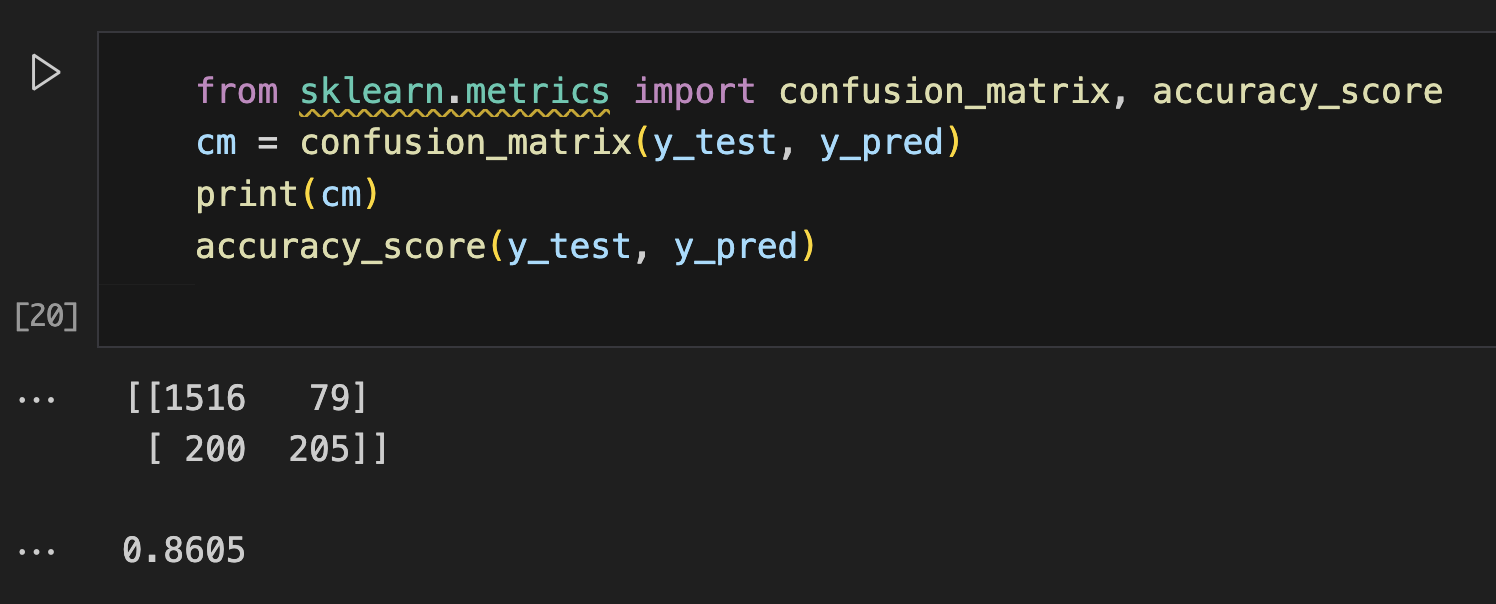The image size is (1496, 604).
Task: Click y_test inside the accuracy_score call
Action: (569, 246)
